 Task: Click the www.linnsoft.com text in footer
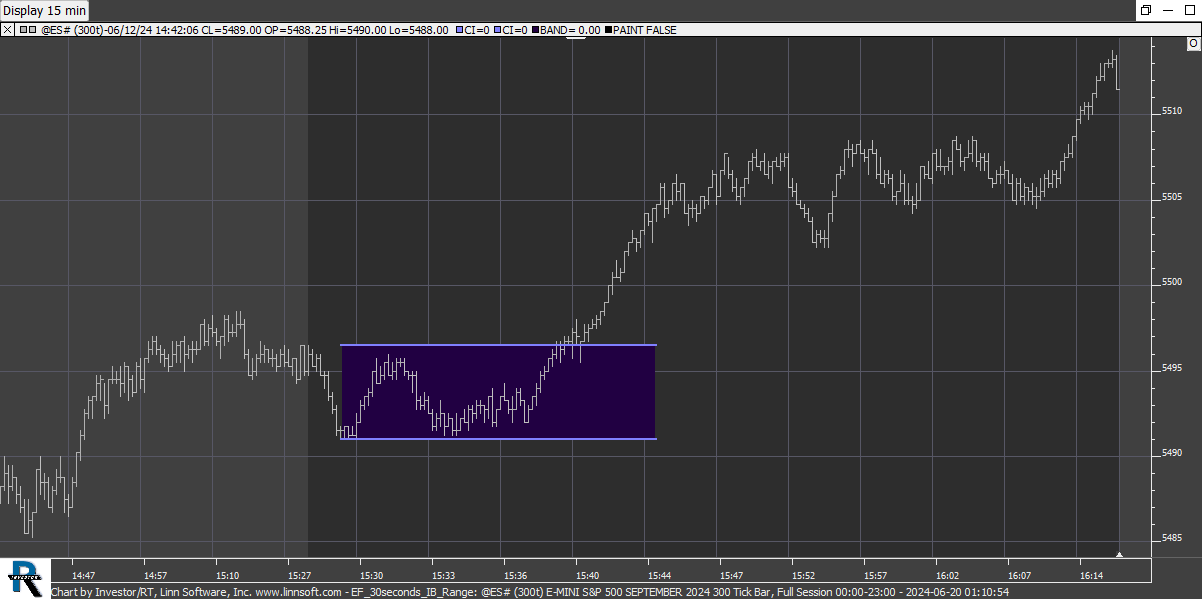point(296,592)
